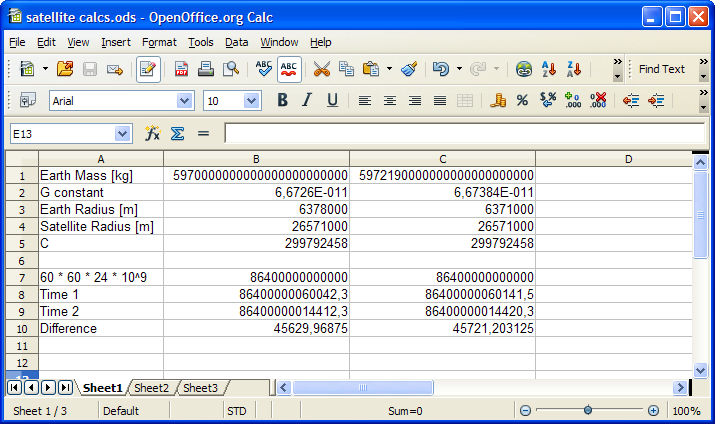This screenshot has width=715, height=424.
Task: Export directly as PDF
Action: (181, 69)
